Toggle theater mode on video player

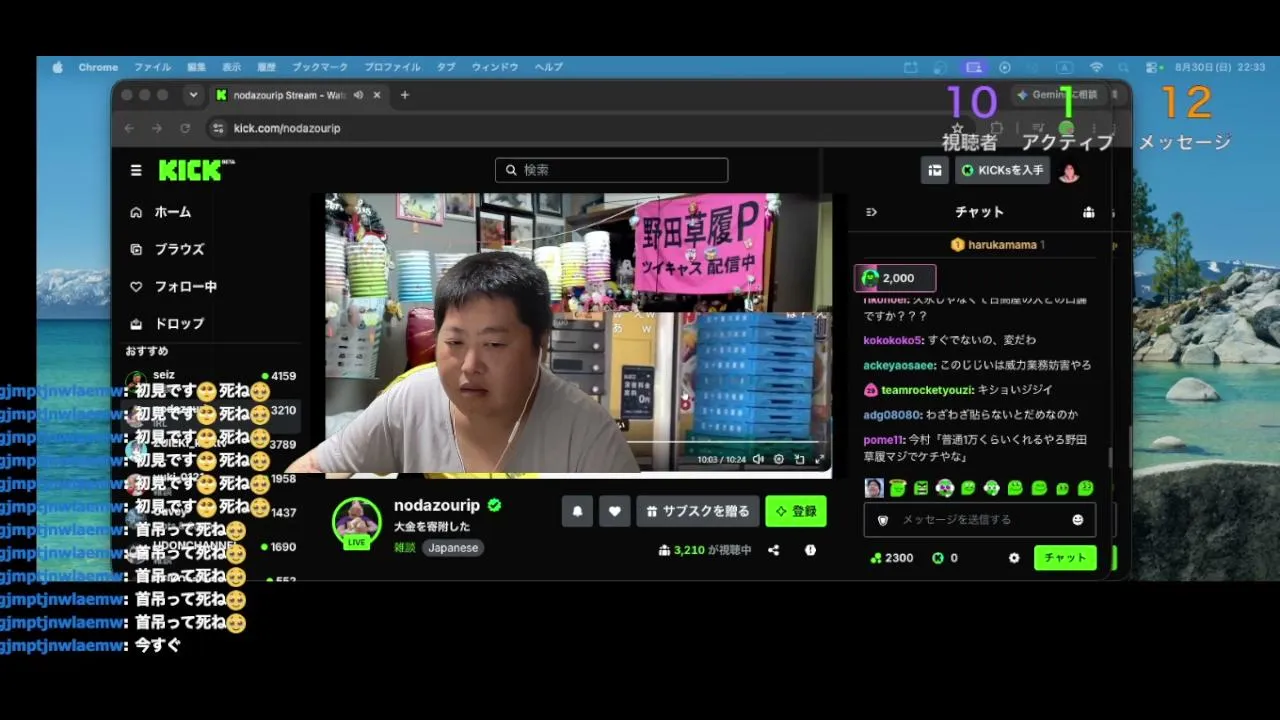coord(799,460)
